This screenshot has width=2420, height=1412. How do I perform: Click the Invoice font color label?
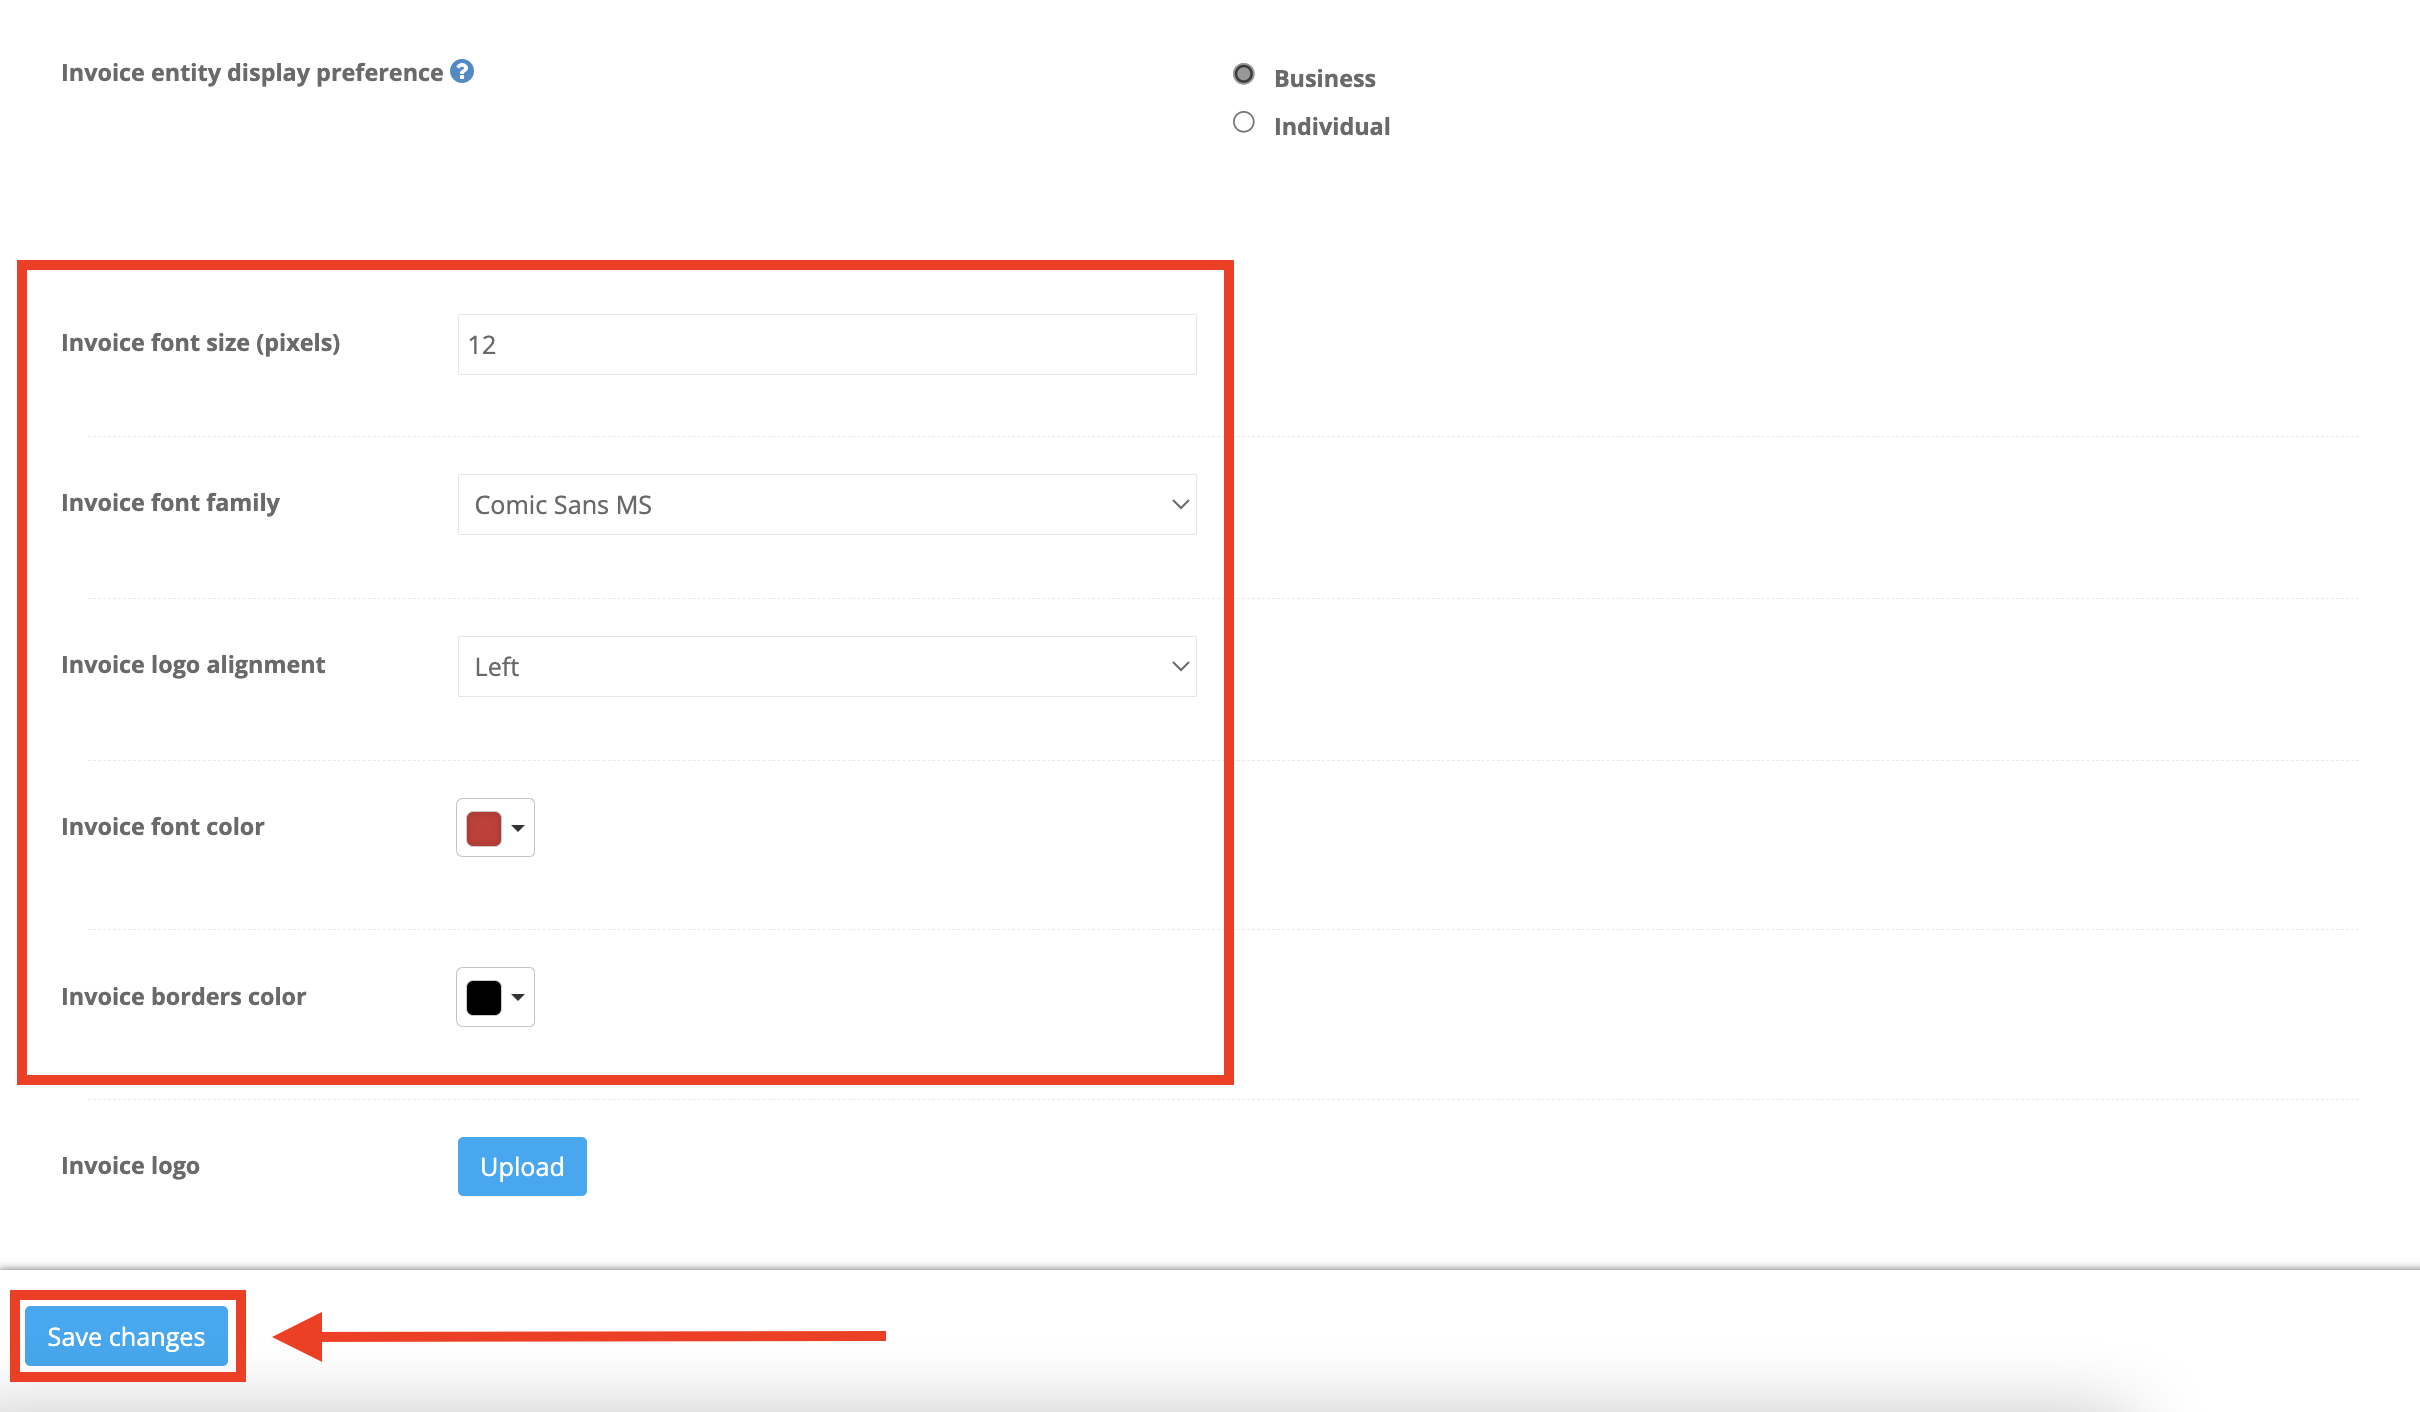point(163,827)
